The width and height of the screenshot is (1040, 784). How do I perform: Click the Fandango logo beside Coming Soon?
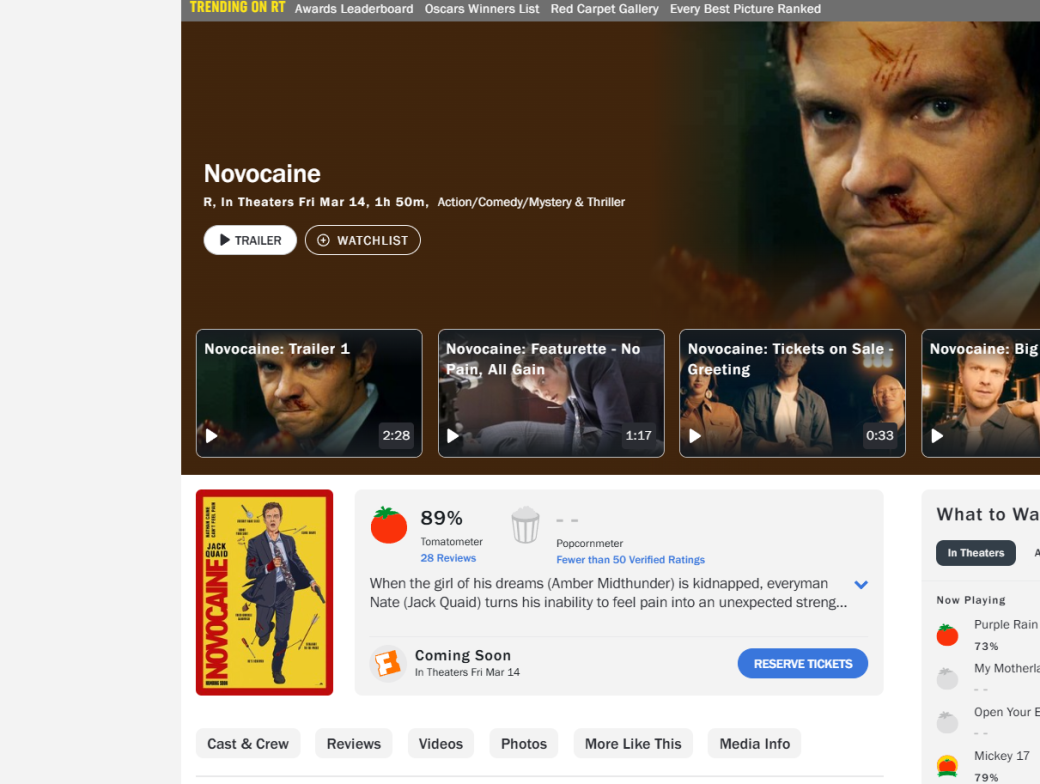point(387,663)
